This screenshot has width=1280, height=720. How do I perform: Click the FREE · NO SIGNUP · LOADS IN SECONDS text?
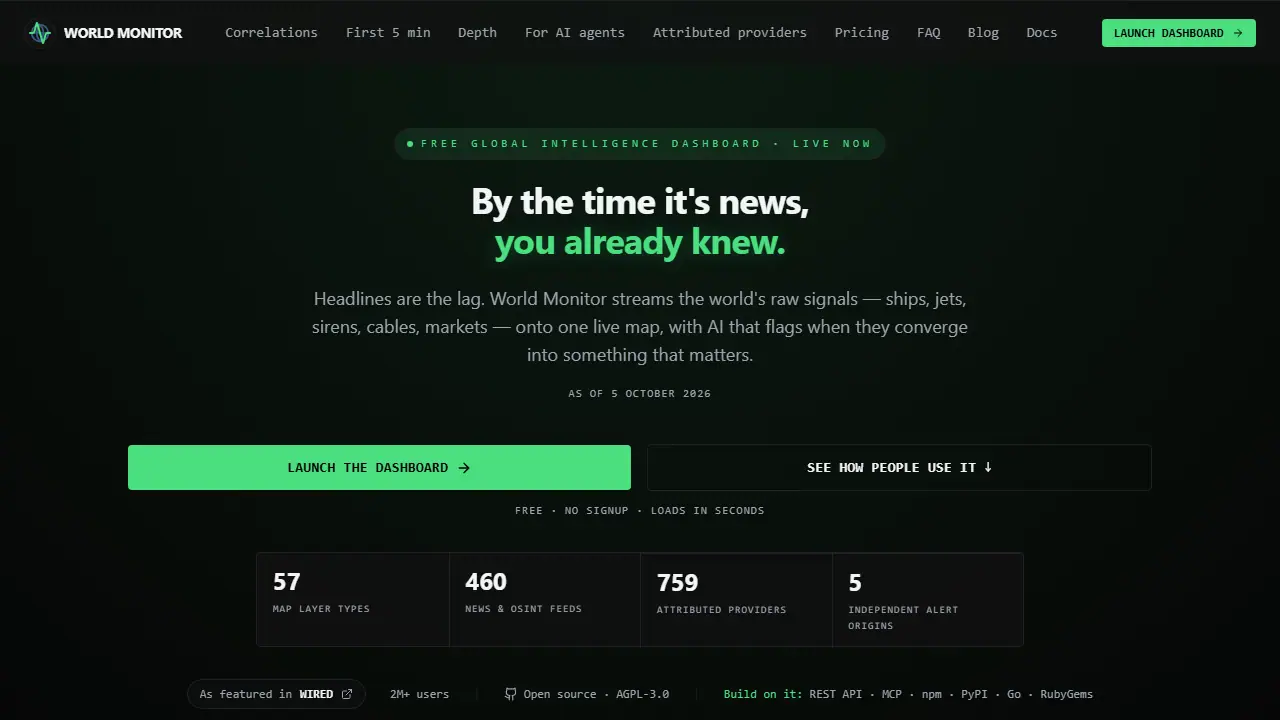(x=640, y=511)
